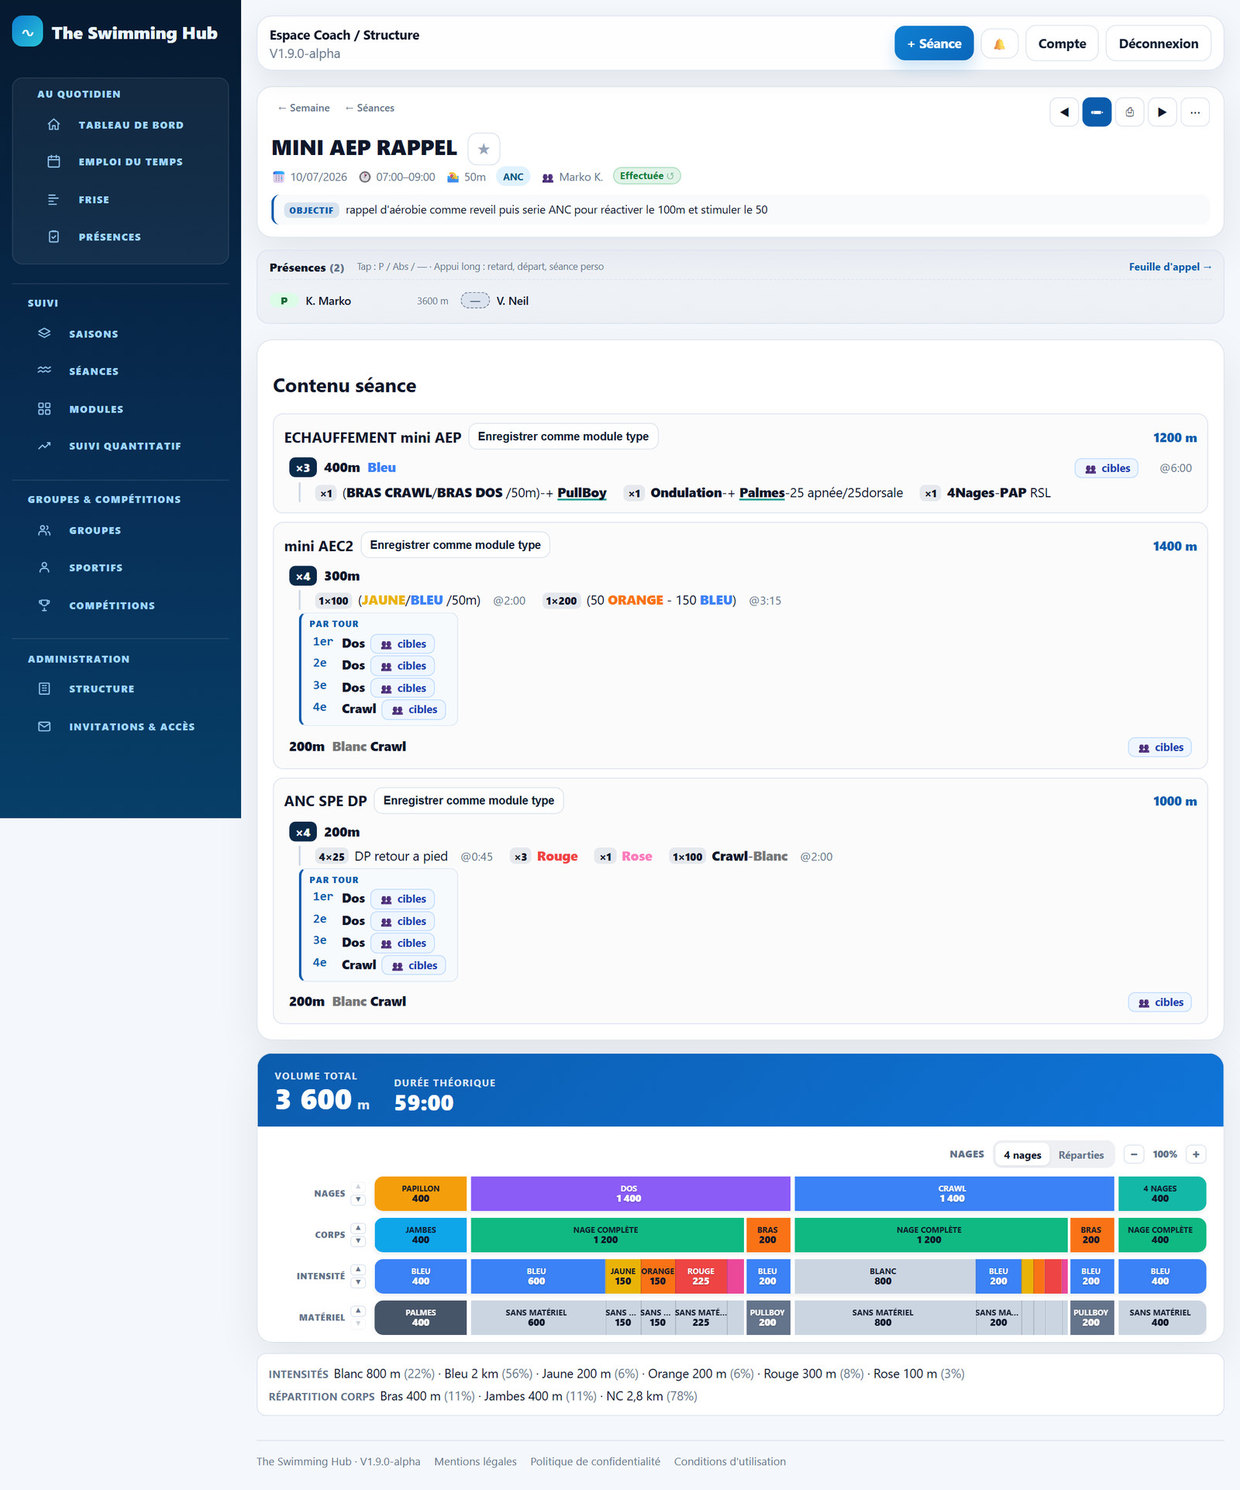Switch nages view to Réparties

point(1081,1155)
